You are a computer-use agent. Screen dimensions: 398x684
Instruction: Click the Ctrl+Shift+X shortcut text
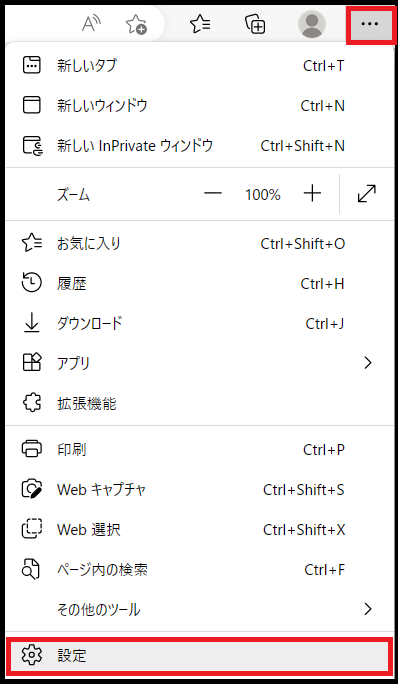coord(304,530)
